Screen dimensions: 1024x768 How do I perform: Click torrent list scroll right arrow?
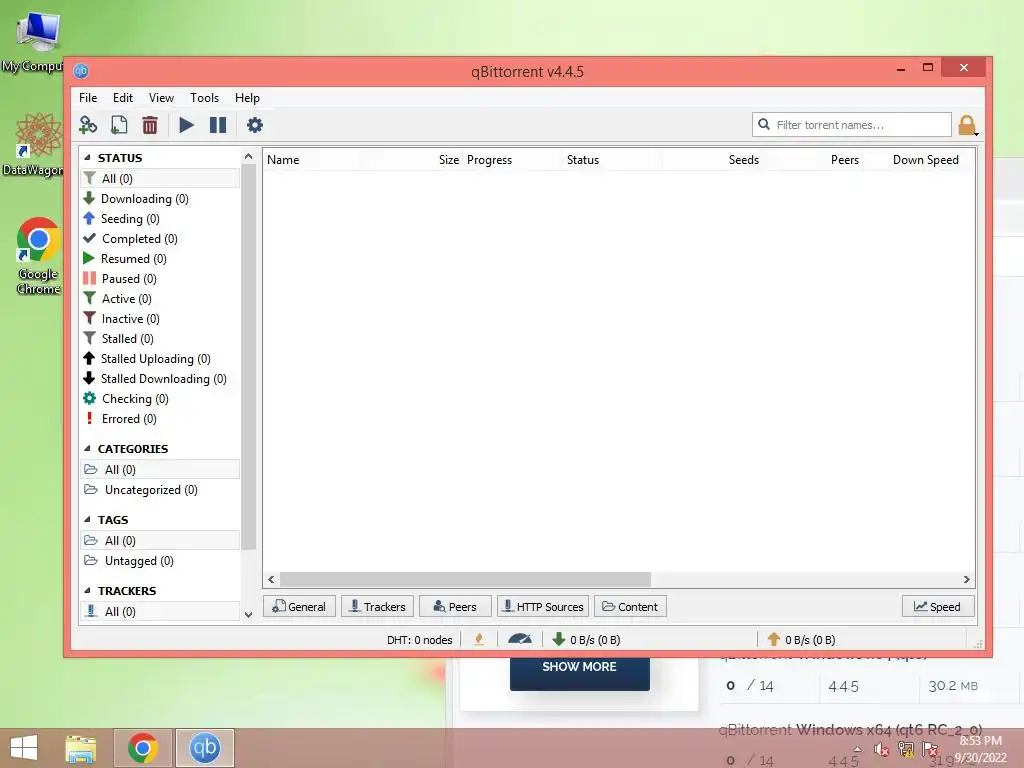(967, 579)
